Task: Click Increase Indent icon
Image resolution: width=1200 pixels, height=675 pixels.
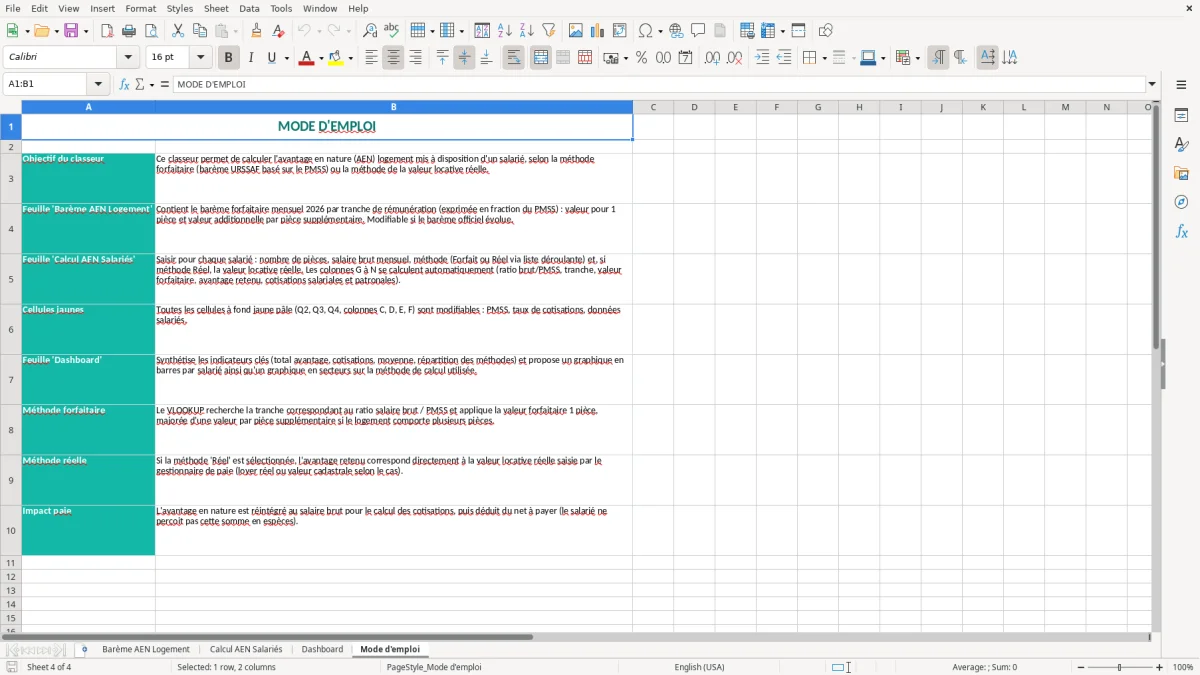Action: pyautogui.click(x=762, y=58)
